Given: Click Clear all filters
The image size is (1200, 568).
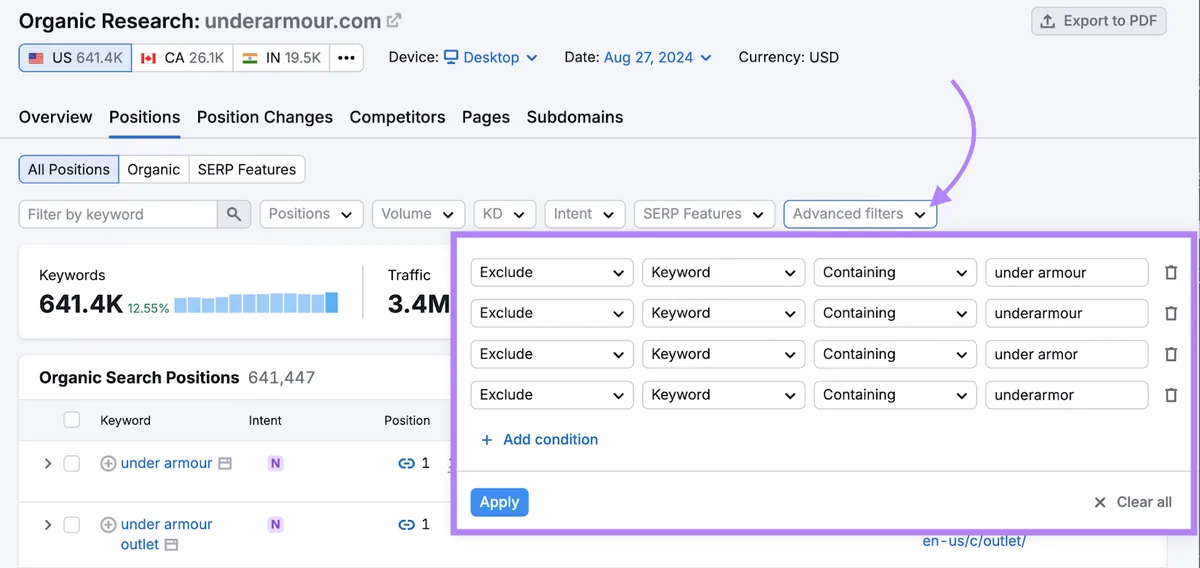Looking at the screenshot, I should tap(1132, 502).
